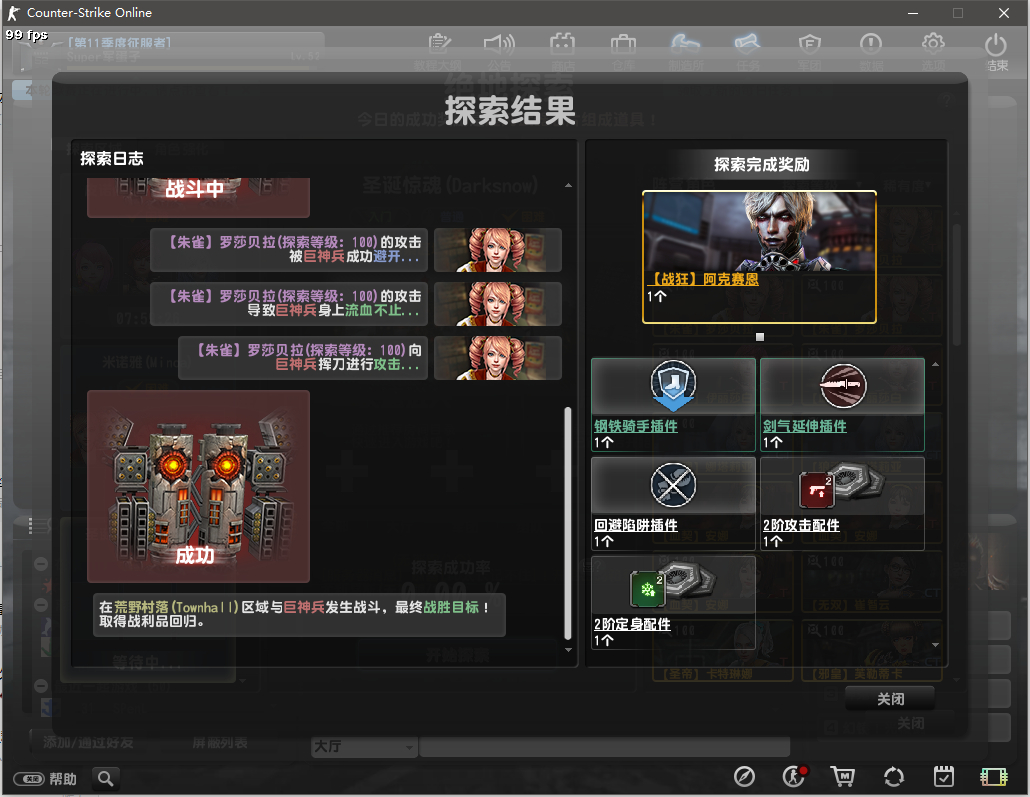1030x797 pixels.
Task: Click the character icon with red notification dot
Action: [x=794, y=777]
